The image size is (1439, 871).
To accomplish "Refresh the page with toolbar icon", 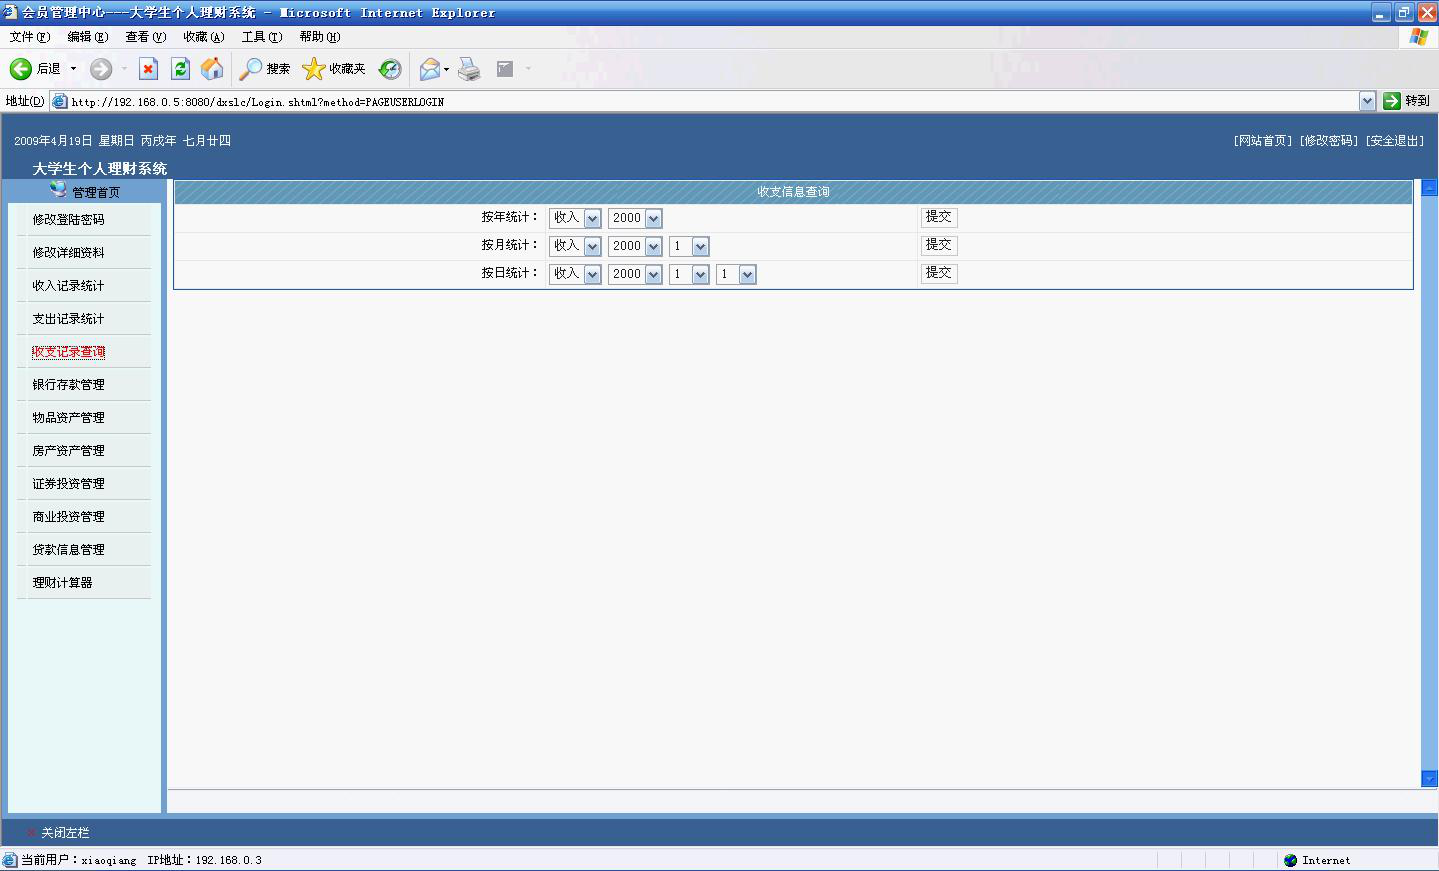I will pyautogui.click(x=180, y=69).
